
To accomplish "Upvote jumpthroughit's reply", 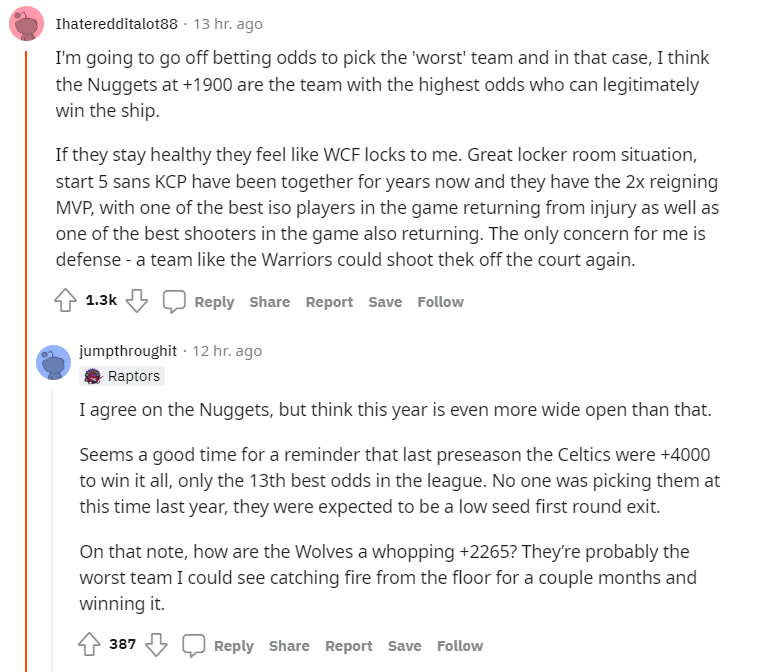I will point(89,645).
